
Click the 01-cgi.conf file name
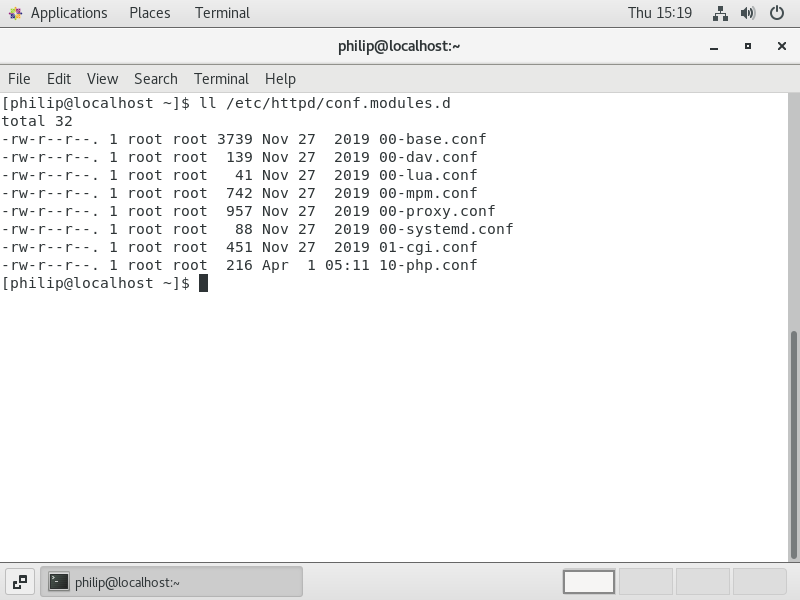pyautogui.click(x=428, y=247)
